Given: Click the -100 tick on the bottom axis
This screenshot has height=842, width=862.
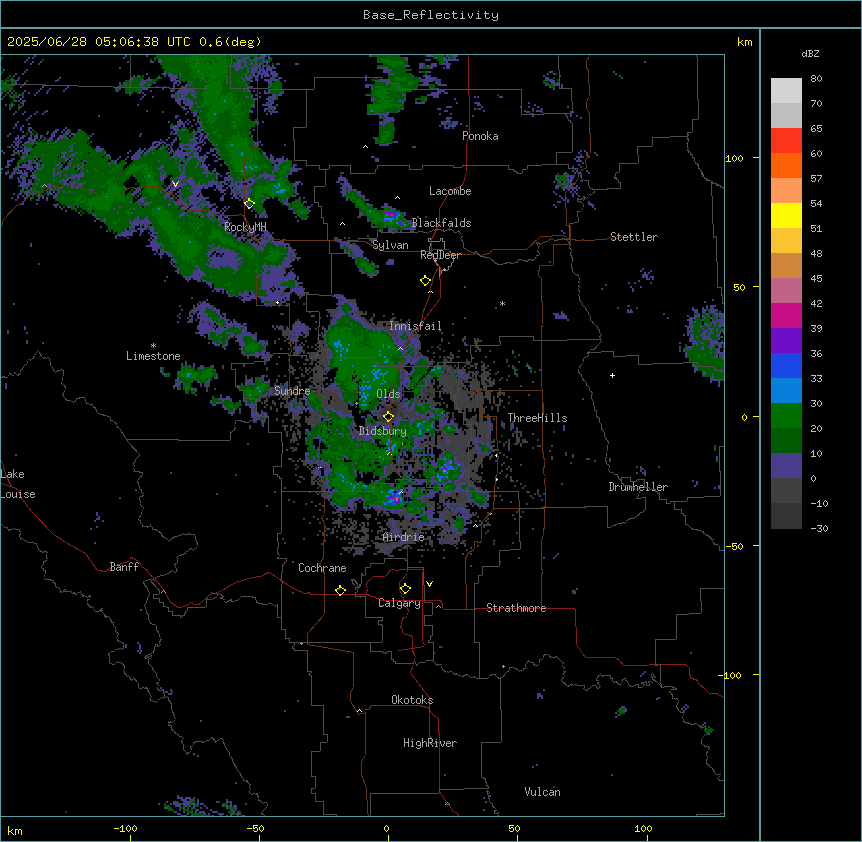Looking at the screenshot, I should point(125,828).
